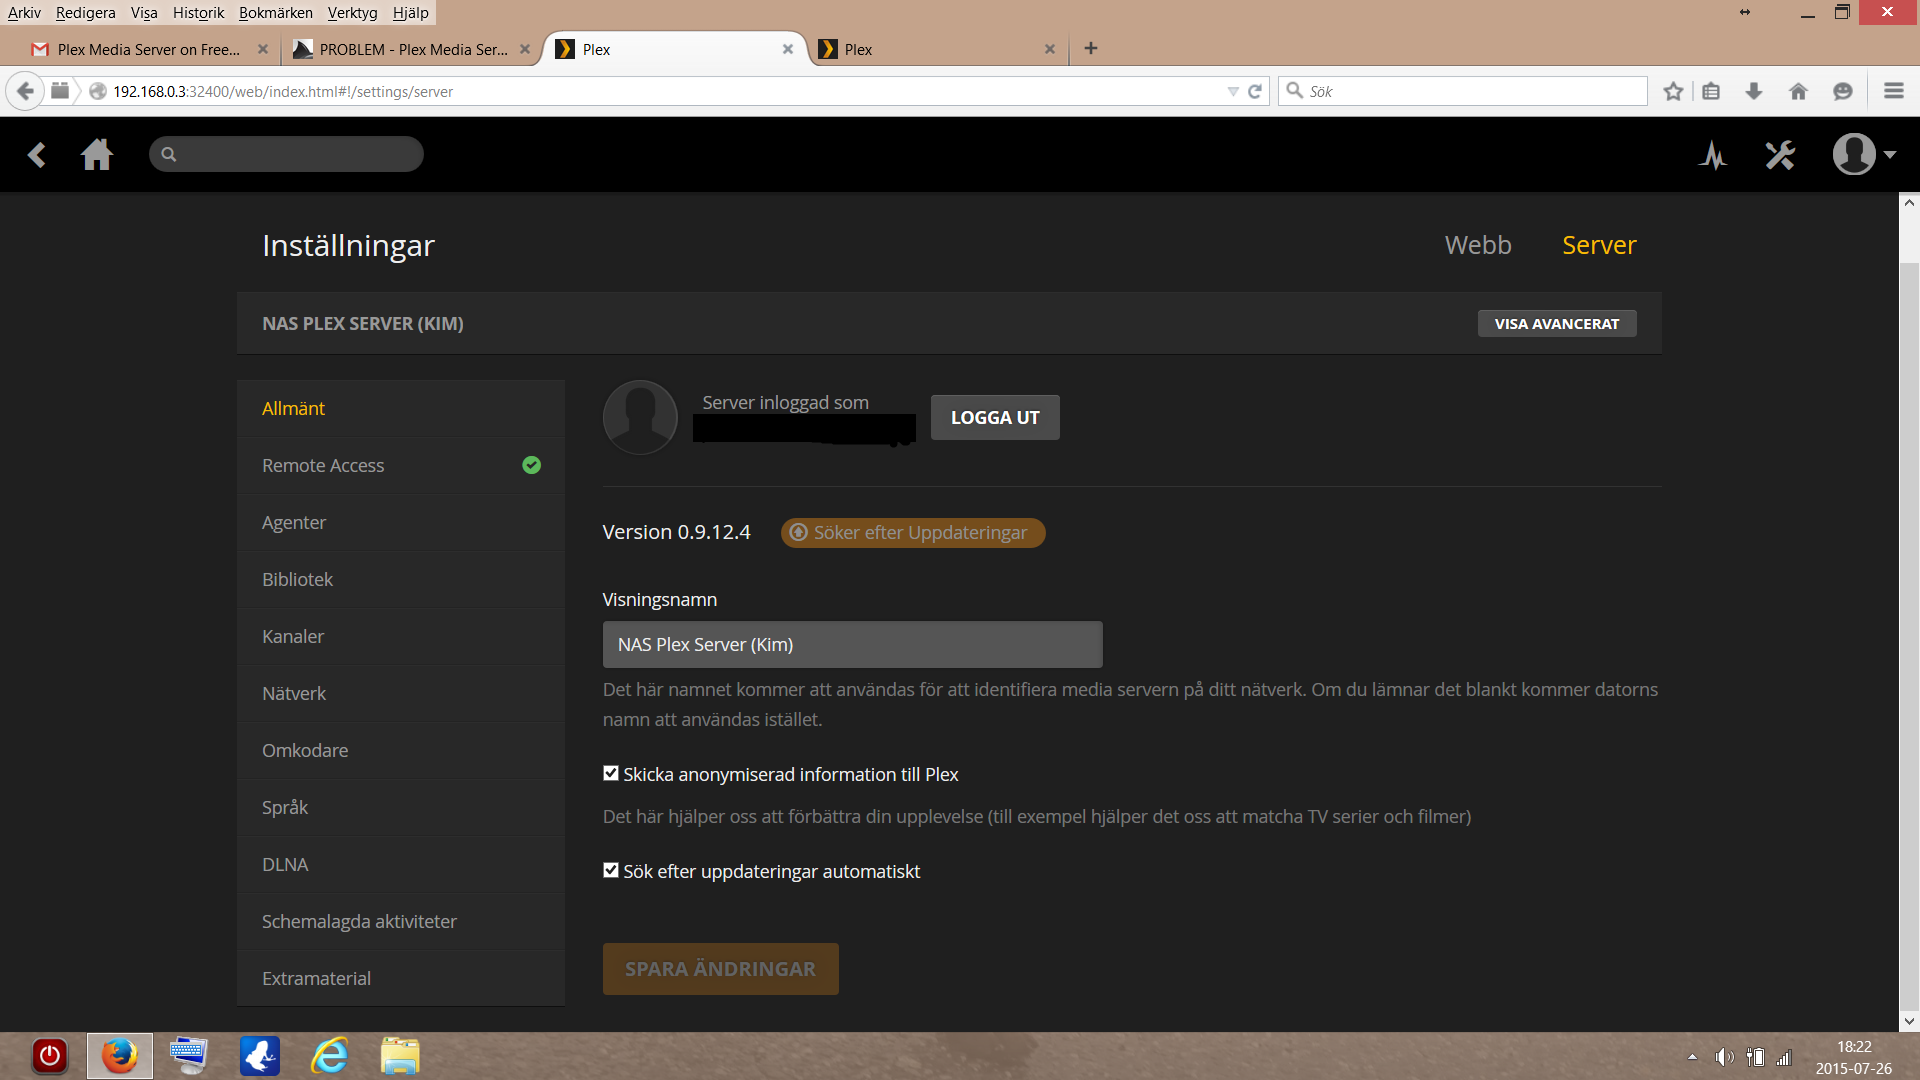
Task: Open the Hjälp menu
Action: coord(410,12)
